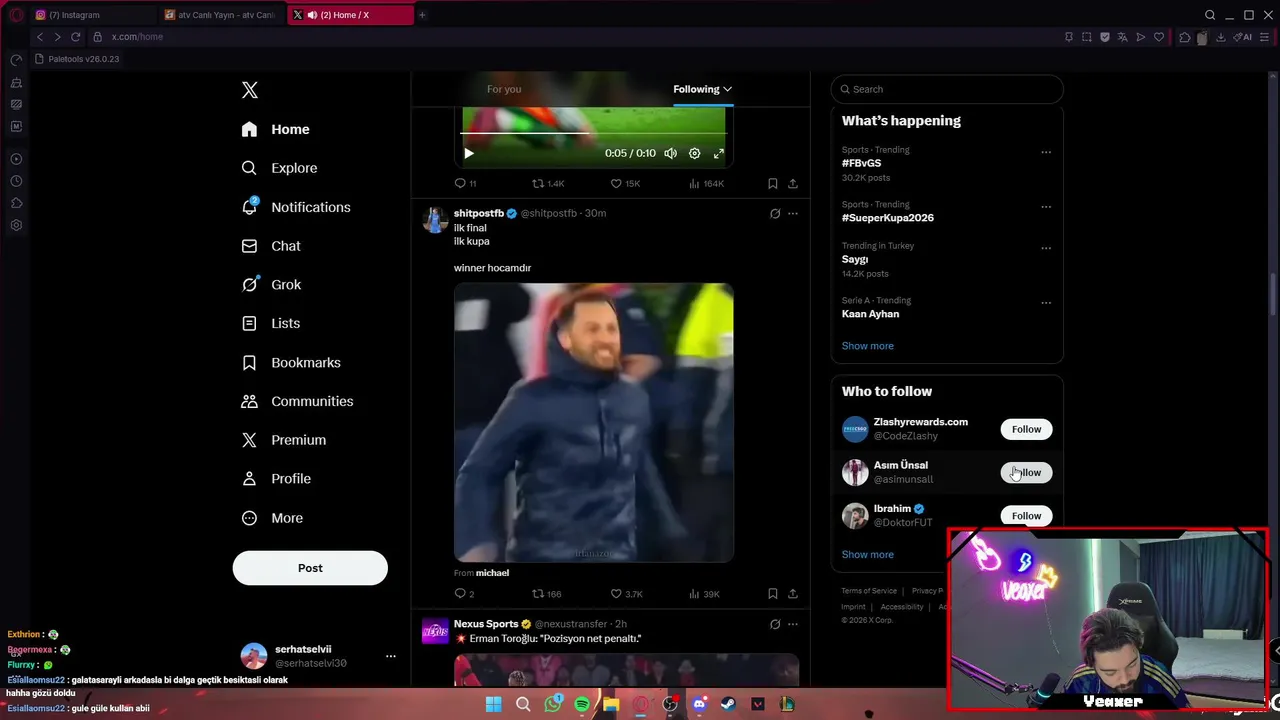Screen dimensions: 1280x720
Task: Switch to the For you tab
Action: [504, 89]
